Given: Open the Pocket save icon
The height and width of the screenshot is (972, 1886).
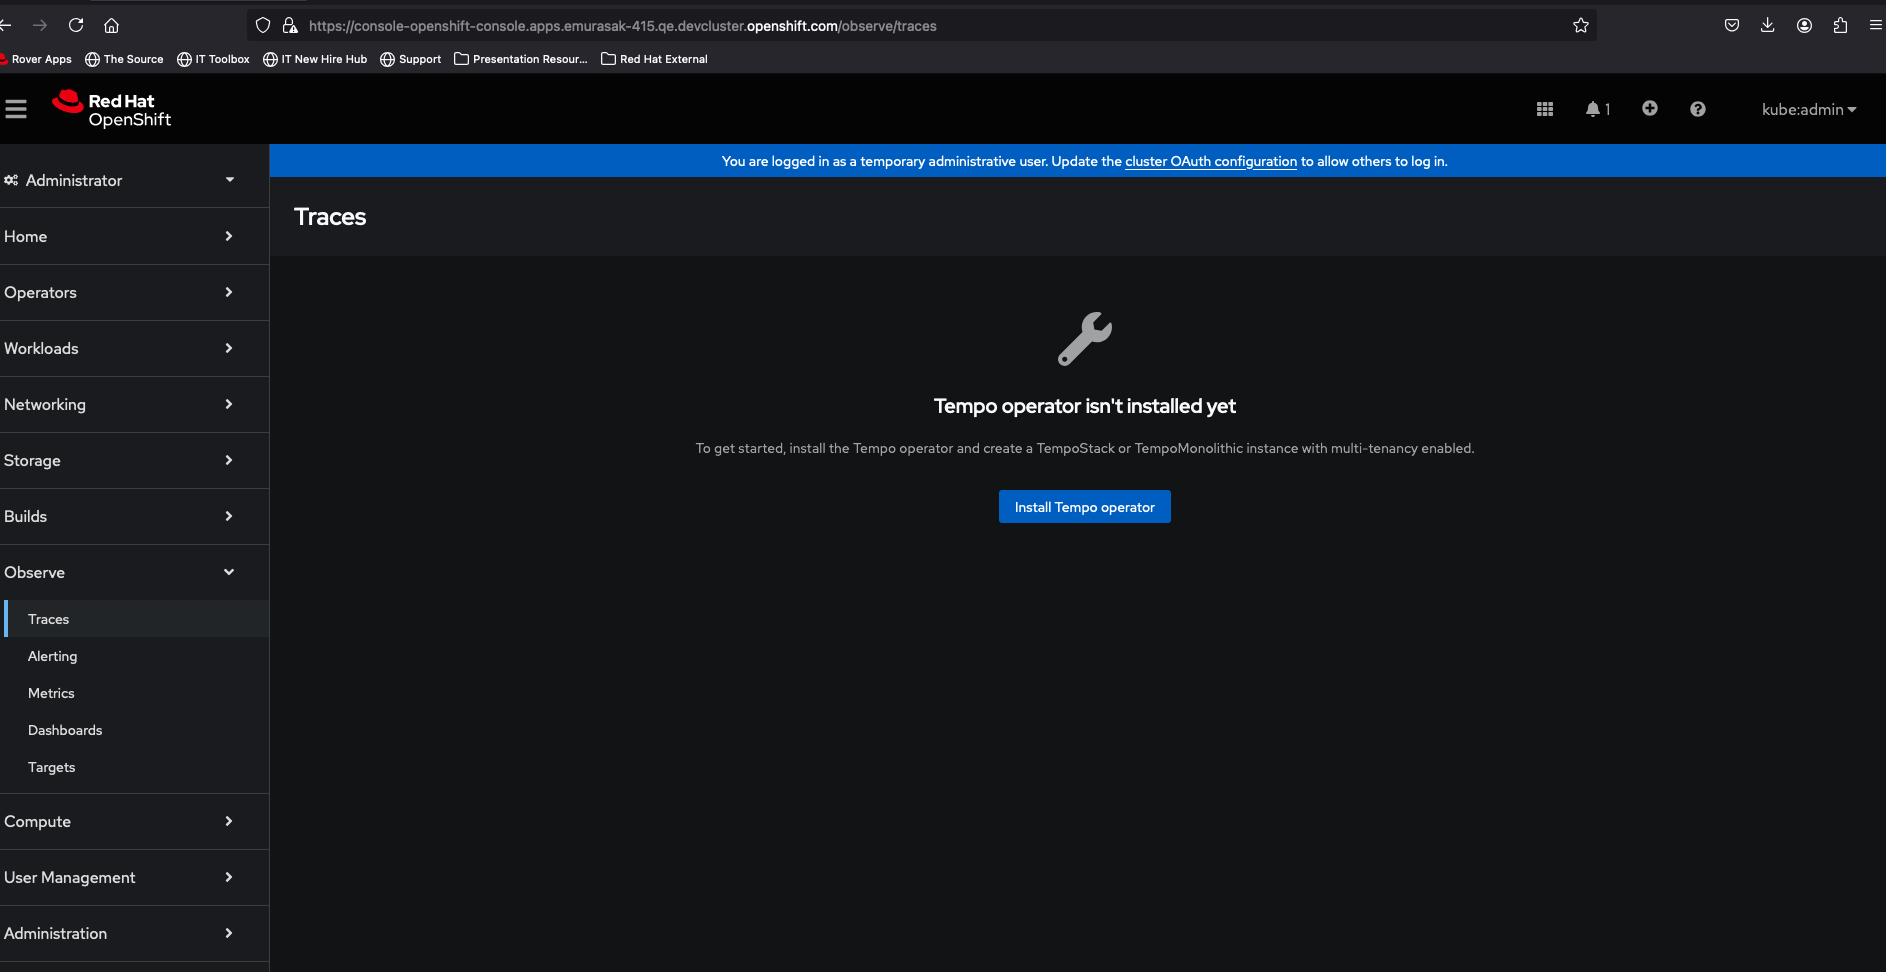Looking at the screenshot, I should 1732,25.
